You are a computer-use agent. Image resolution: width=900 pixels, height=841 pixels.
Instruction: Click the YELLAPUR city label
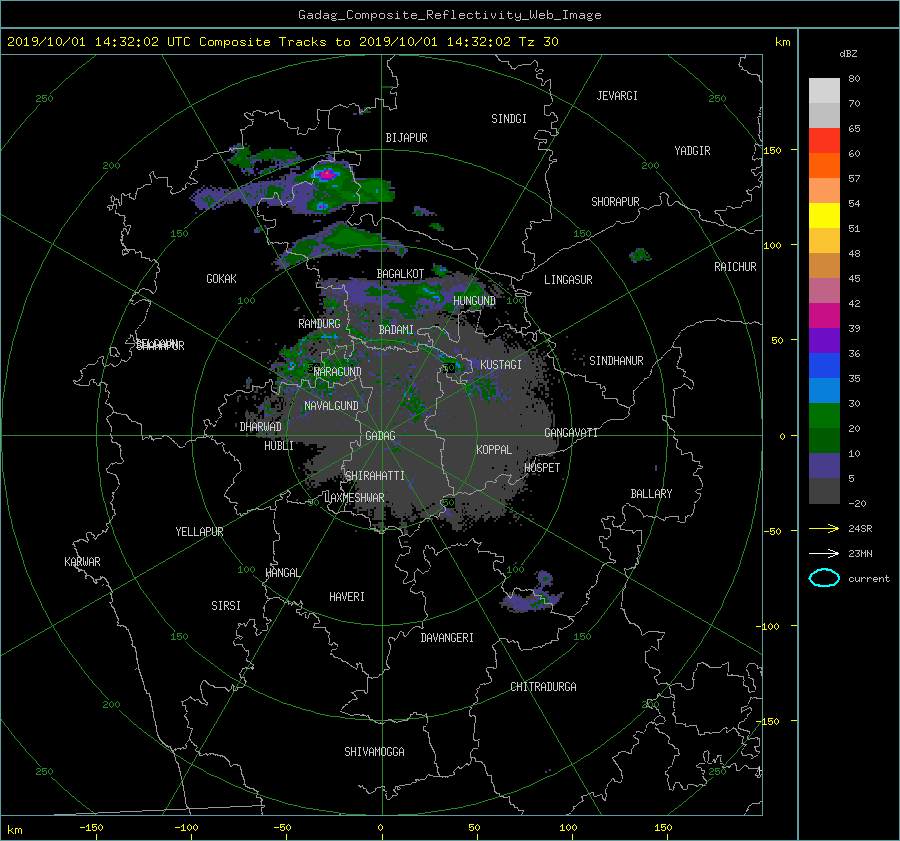199,532
